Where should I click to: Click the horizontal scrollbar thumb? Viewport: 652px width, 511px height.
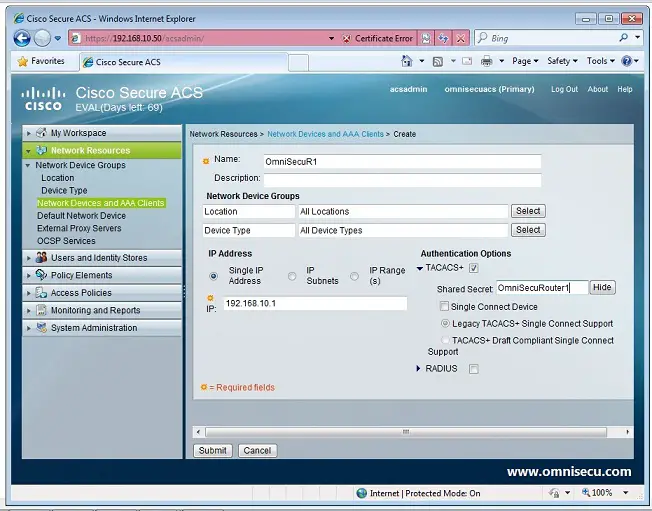(x=406, y=432)
